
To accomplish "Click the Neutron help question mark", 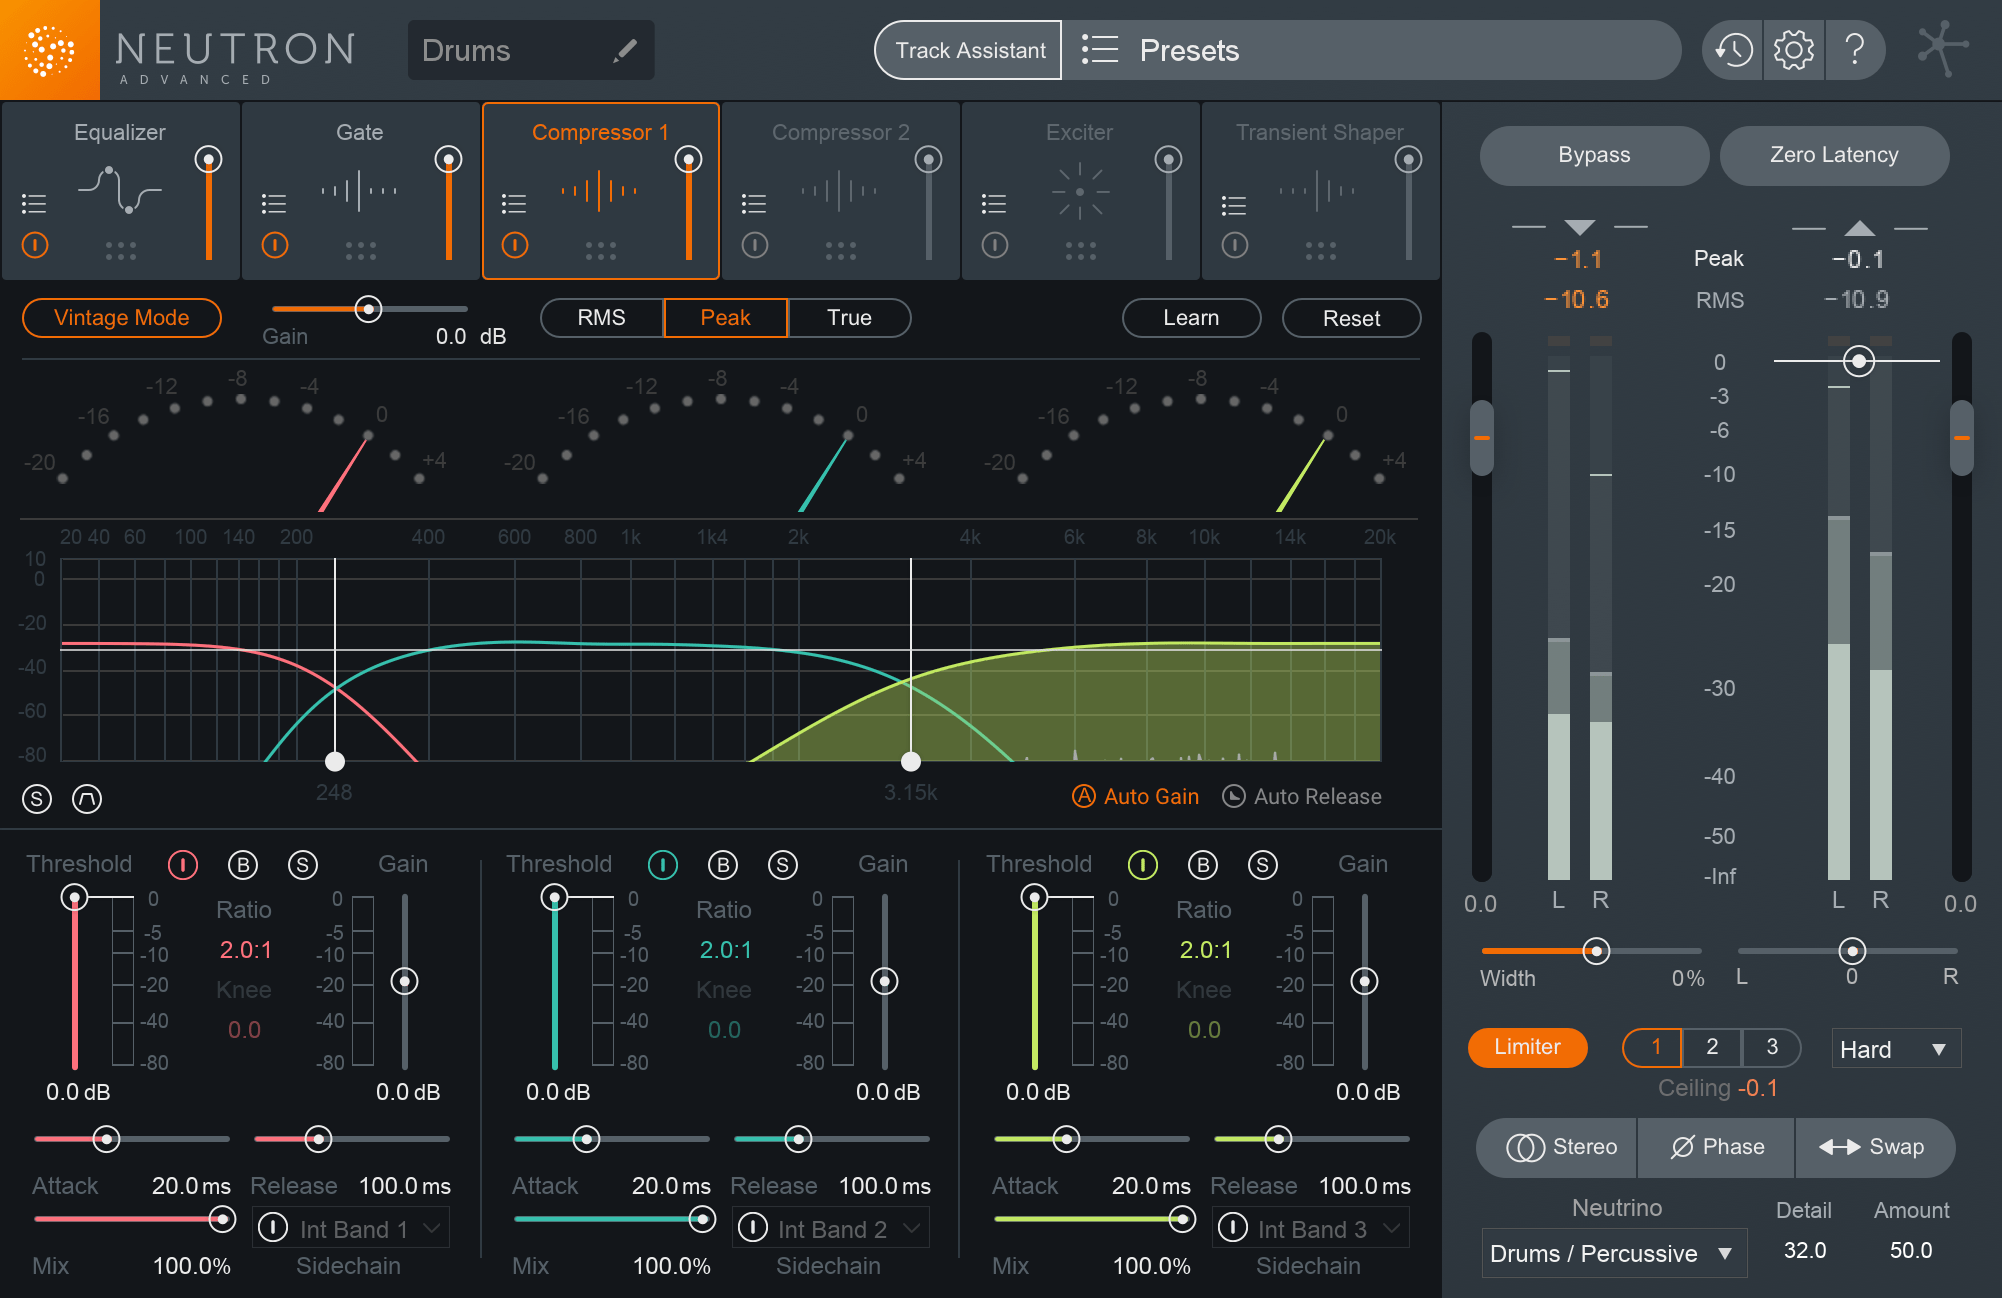I will [1856, 49].
